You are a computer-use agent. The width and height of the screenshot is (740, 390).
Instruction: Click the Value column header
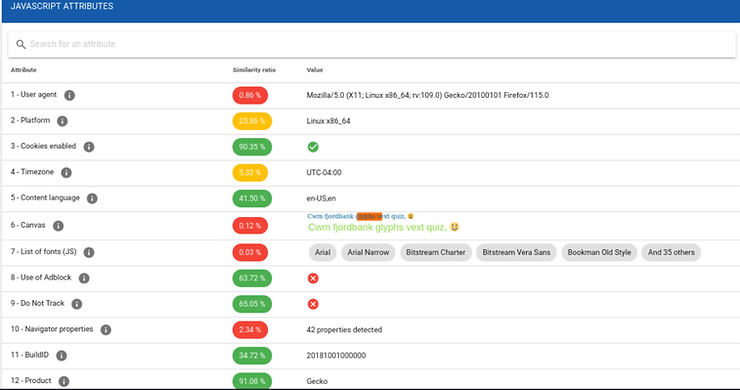[315, 70]
